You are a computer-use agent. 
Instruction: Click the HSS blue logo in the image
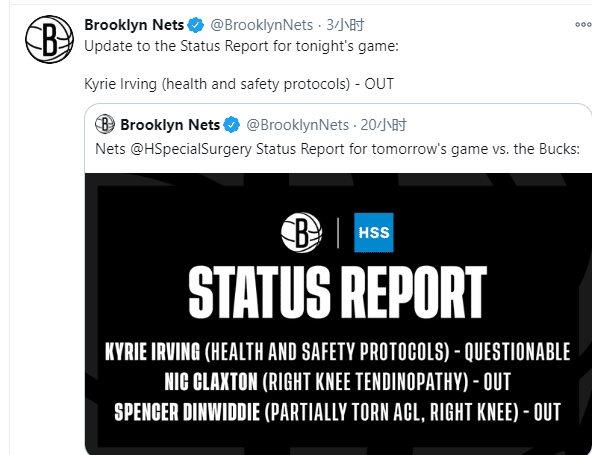click(x=374, y=233)
